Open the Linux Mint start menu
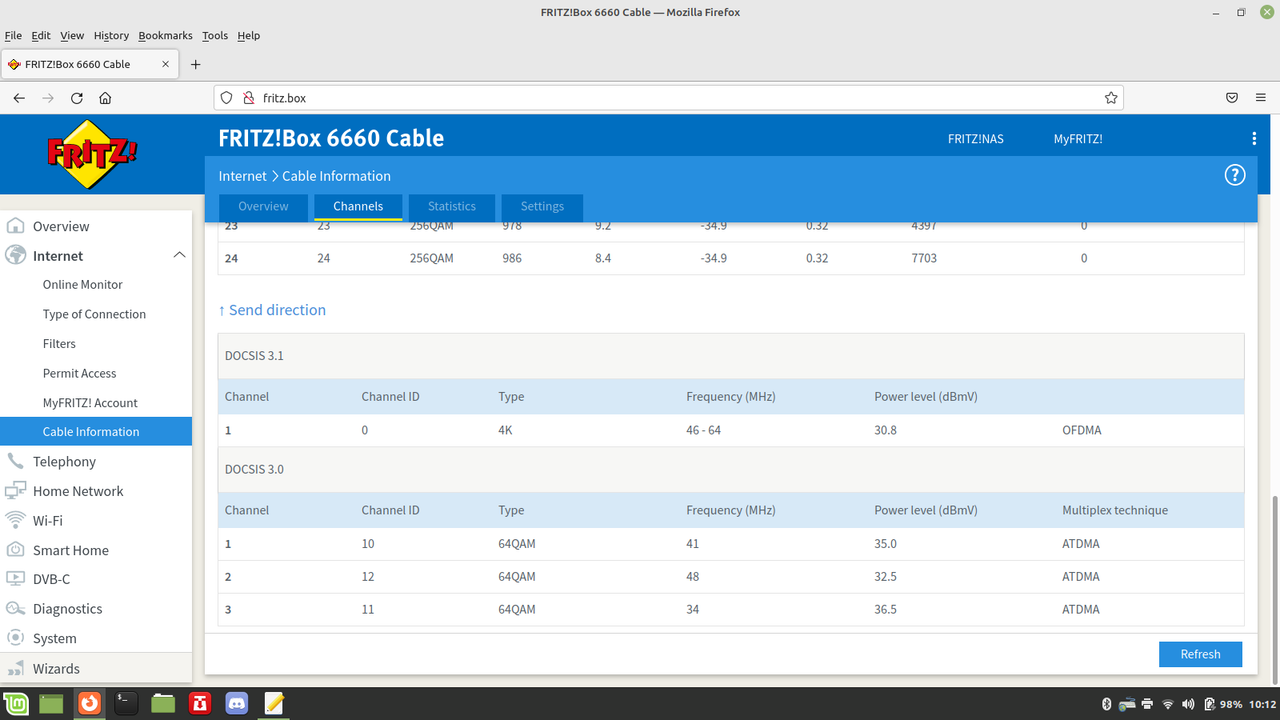 17,704
